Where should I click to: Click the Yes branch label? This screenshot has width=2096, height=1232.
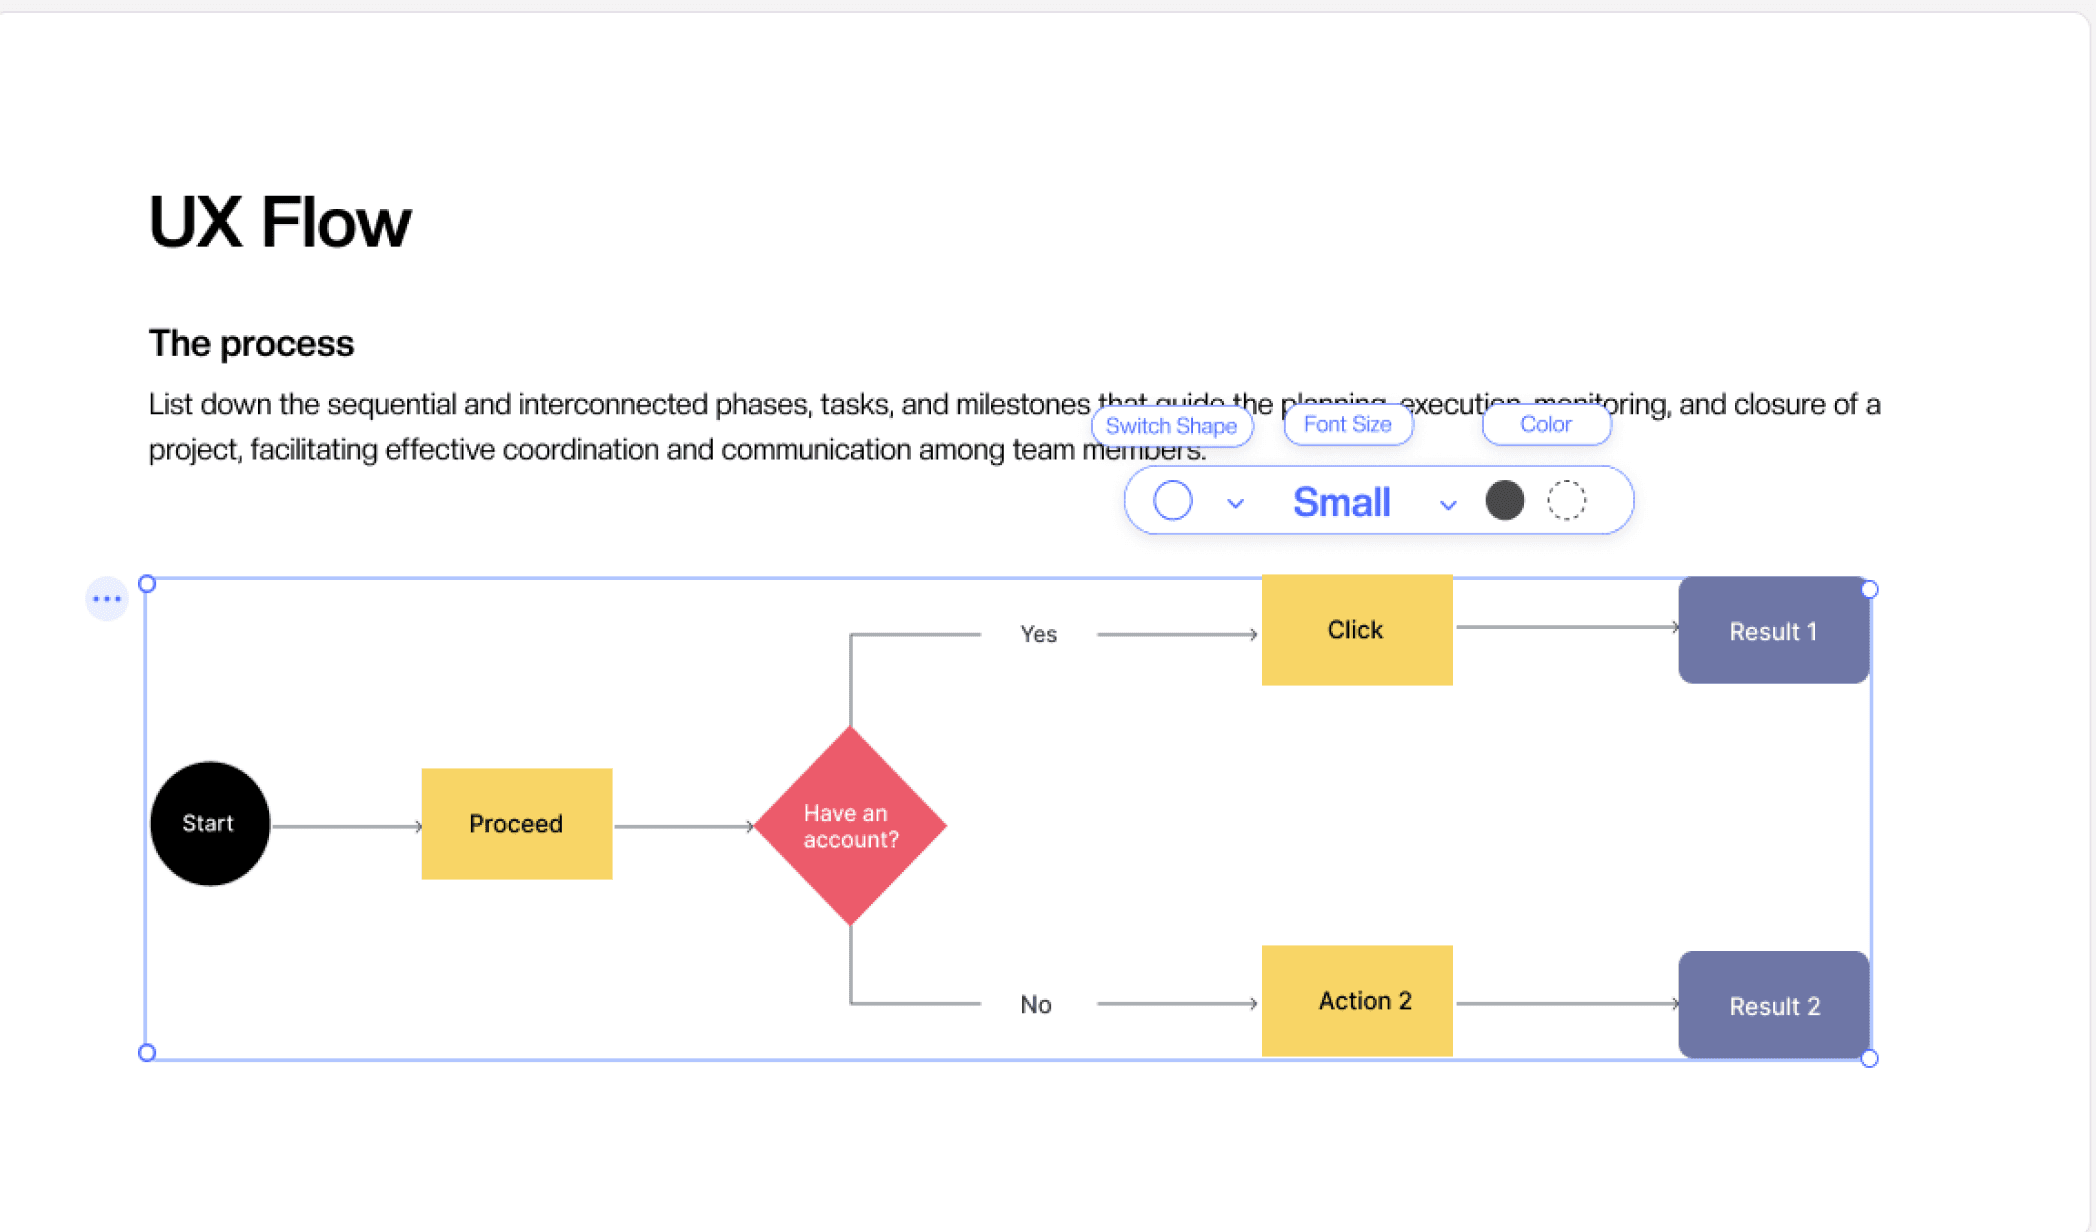pos(1038,634)
